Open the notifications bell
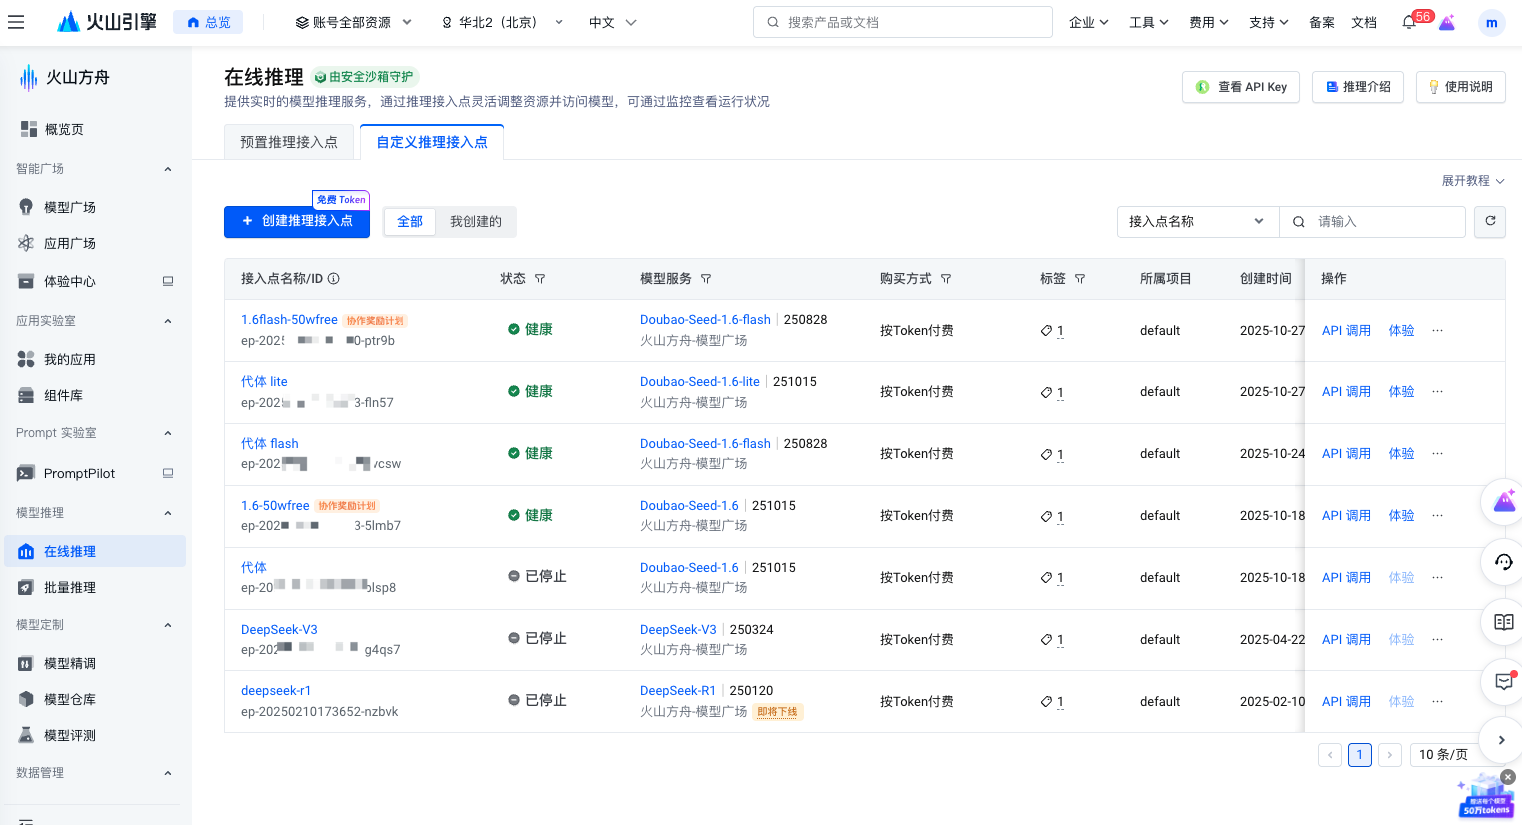 click(1408, 22)
